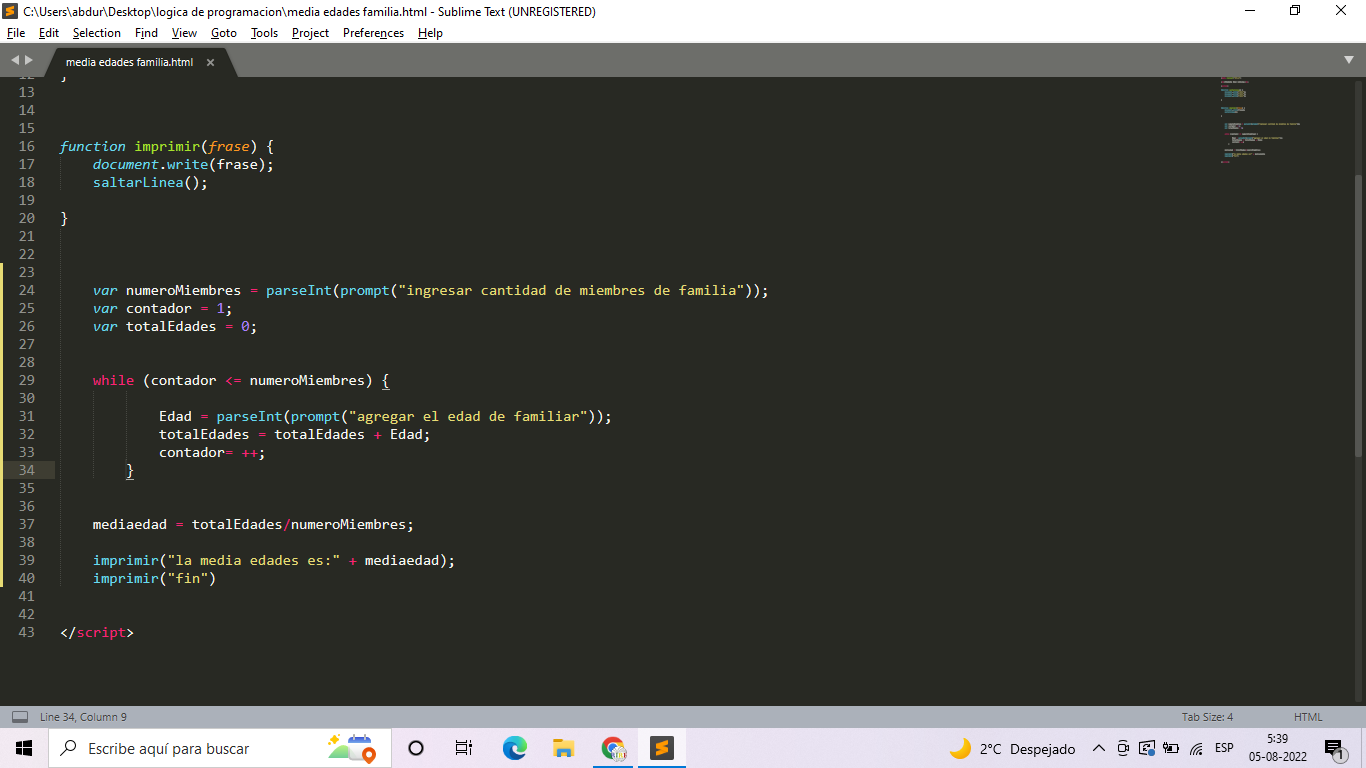Screen dimensions: 1366x768
Task: Click the vertical scrollbar thumb
Action: [1358, 315]
